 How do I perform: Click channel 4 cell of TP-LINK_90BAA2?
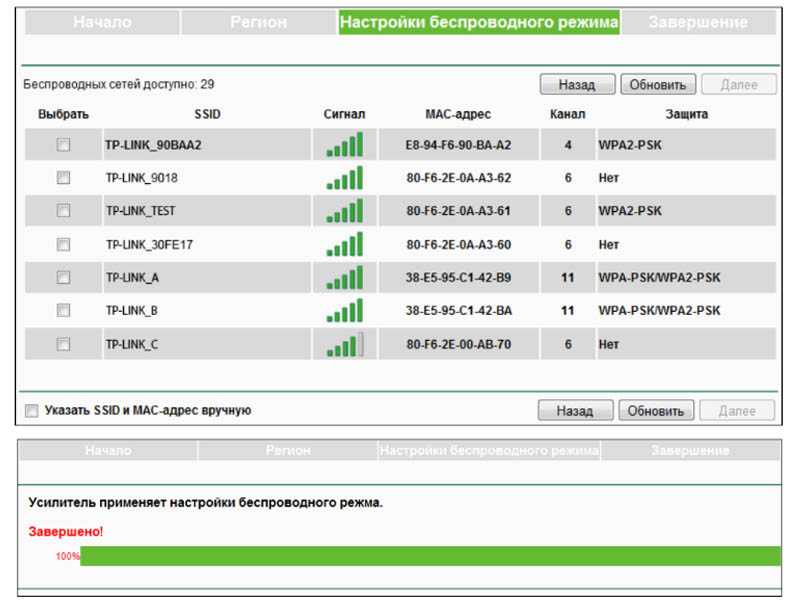point(567,145)
